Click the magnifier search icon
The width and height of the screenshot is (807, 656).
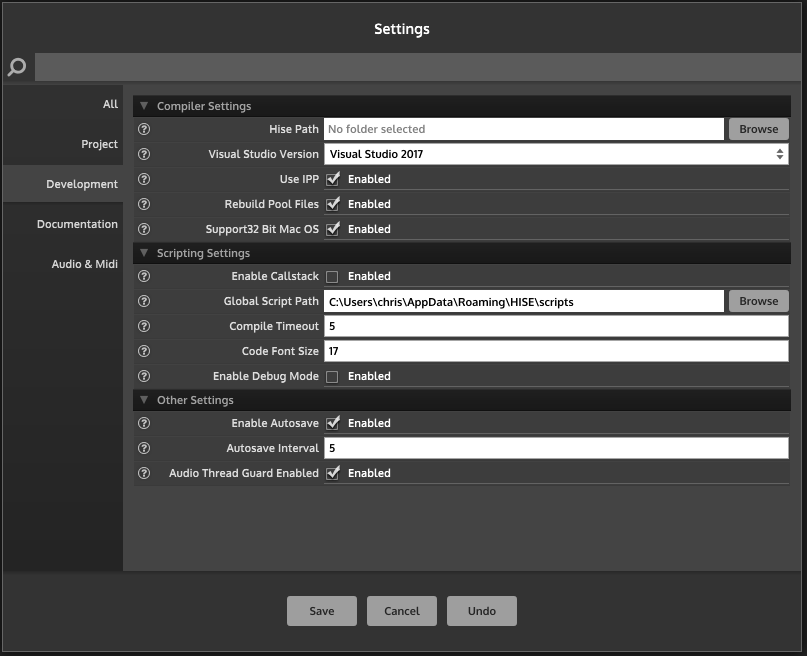point(17,67)
